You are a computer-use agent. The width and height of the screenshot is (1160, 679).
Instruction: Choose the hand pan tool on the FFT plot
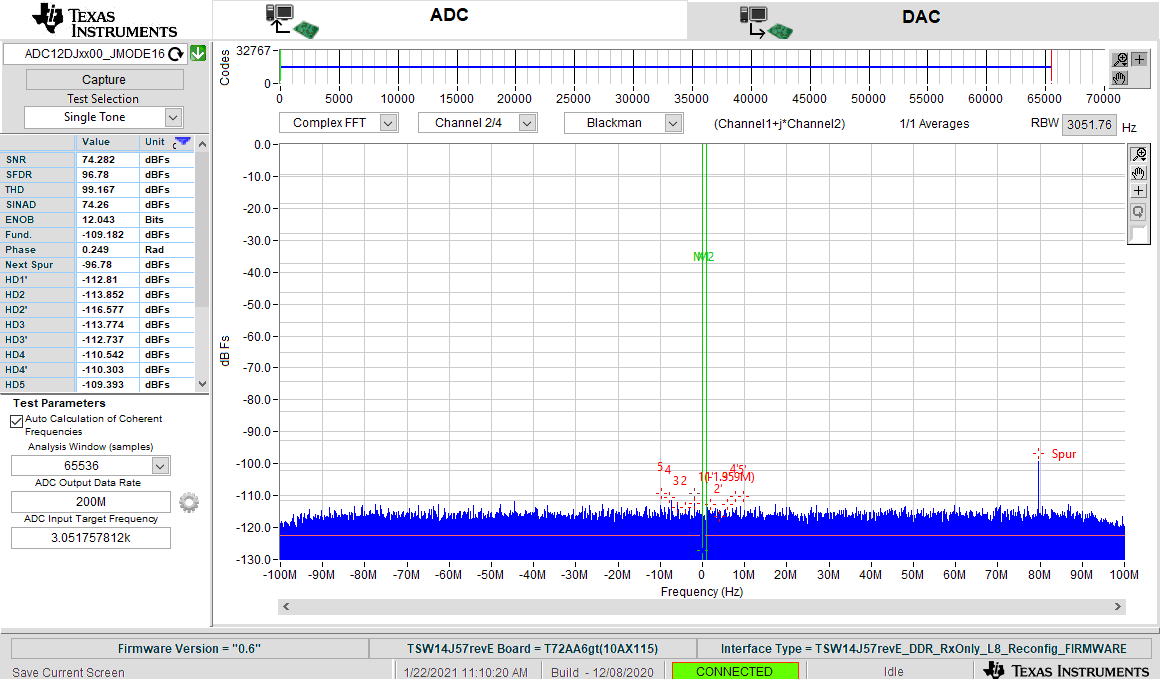(x=1138, y=173)
